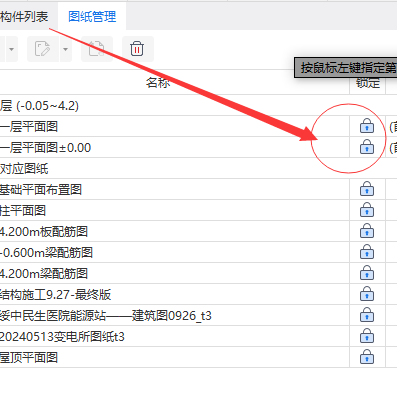Viewport: 397px width, 414px height.
Task: Click the edit drawing pencil icon
Action: point(42,49)
